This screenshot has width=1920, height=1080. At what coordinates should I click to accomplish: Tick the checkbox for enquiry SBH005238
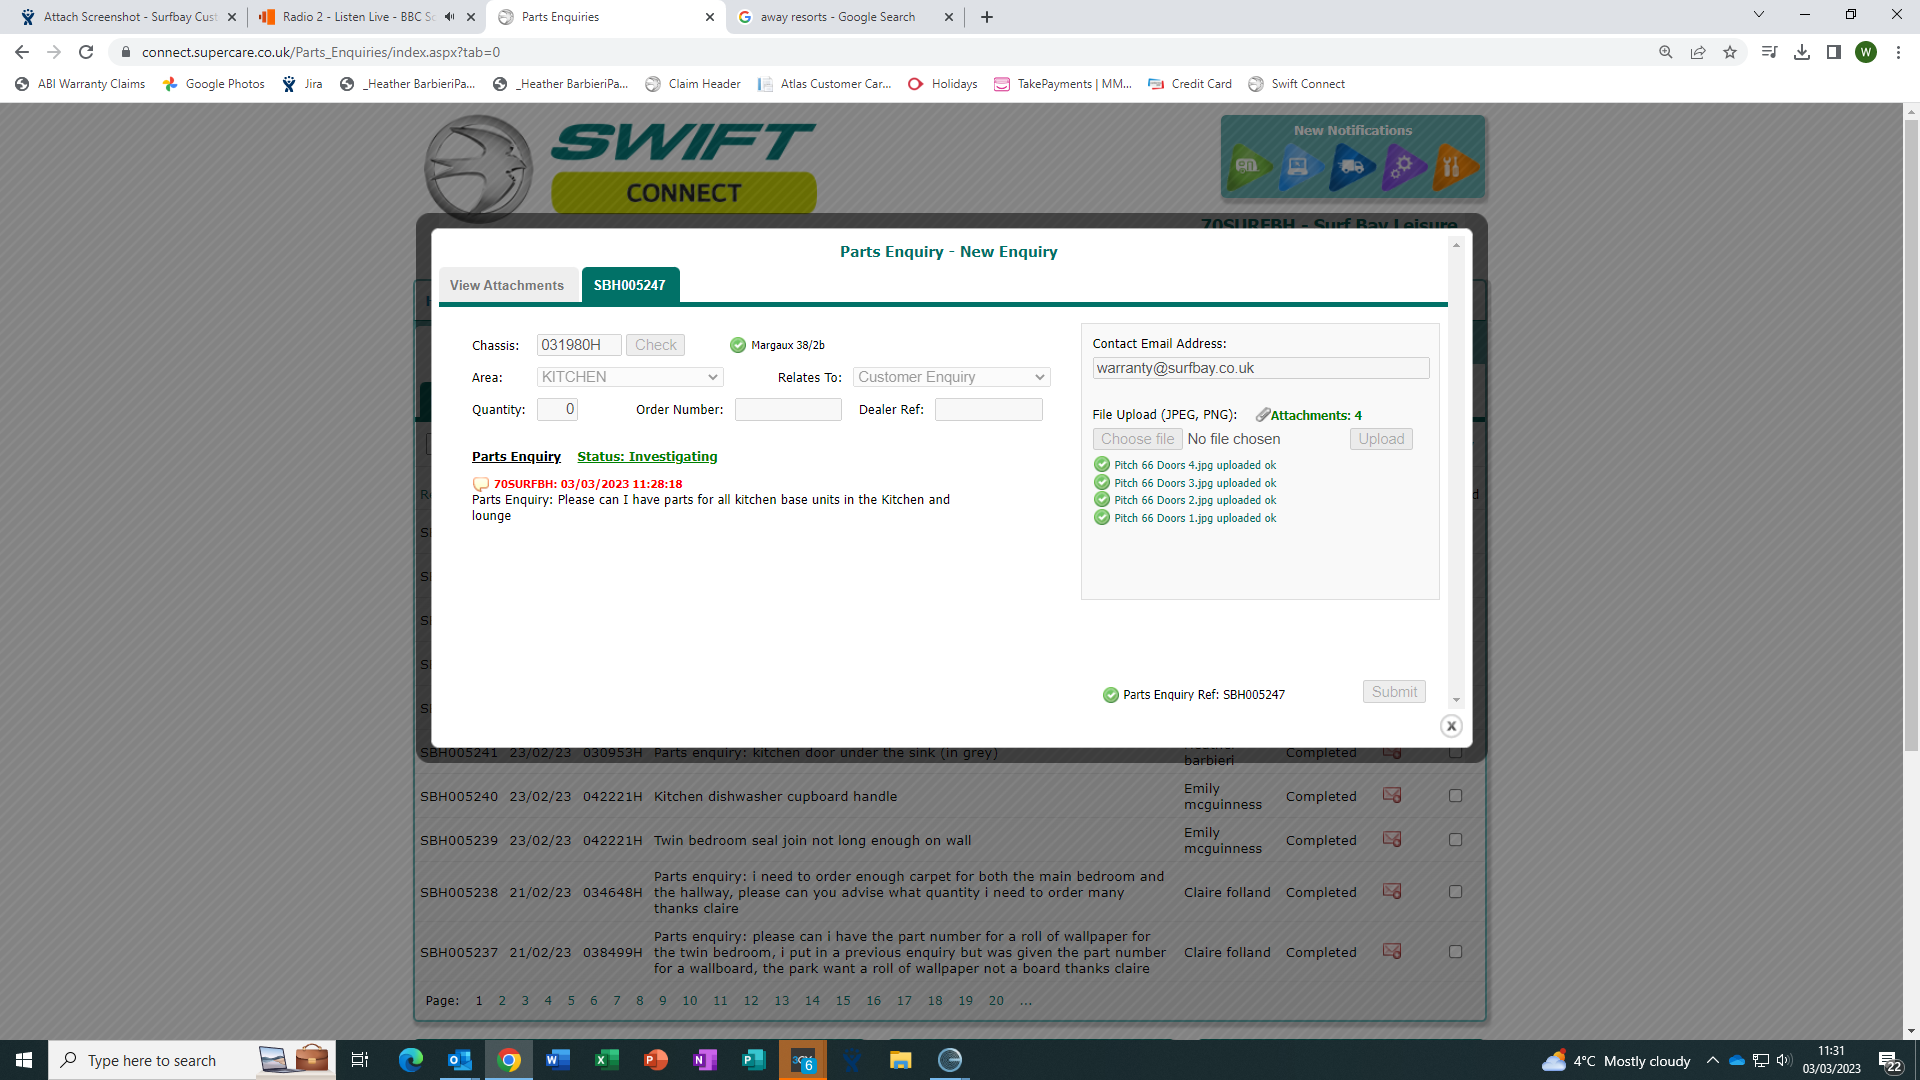pos(1455,892)
